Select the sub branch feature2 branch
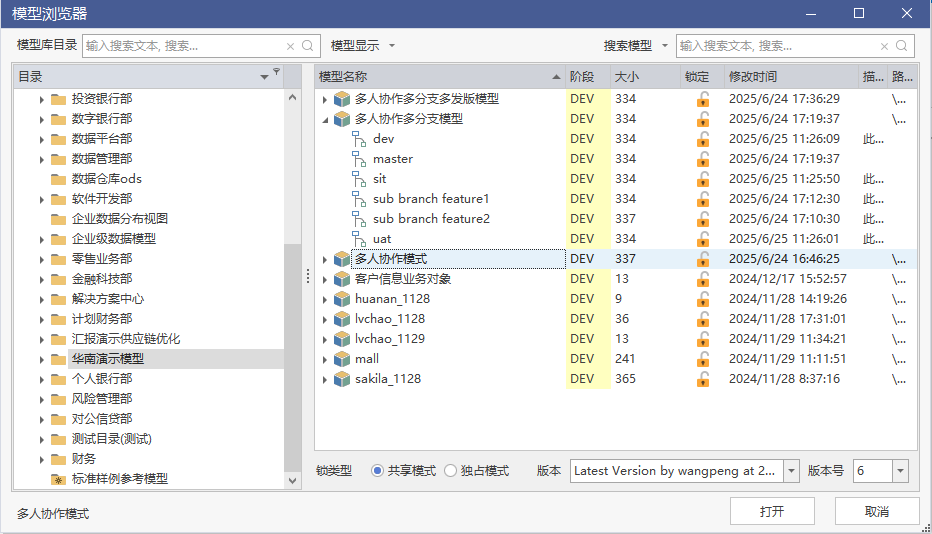932x534 pixels. coord(431,219)
